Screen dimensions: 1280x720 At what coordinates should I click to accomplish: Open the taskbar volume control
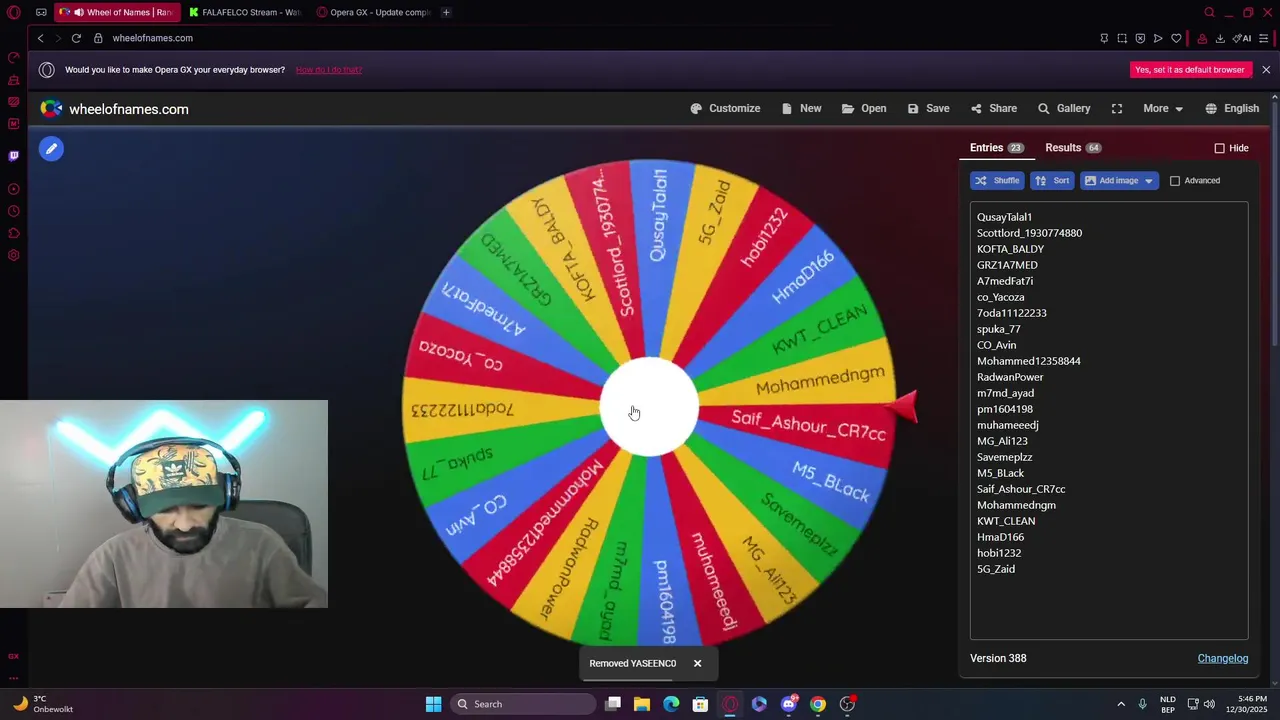1209,704
